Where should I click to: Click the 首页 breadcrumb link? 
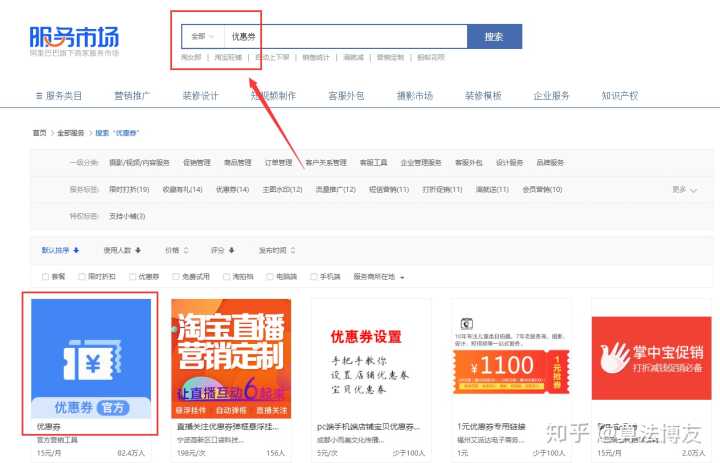[x=39, y=132]
